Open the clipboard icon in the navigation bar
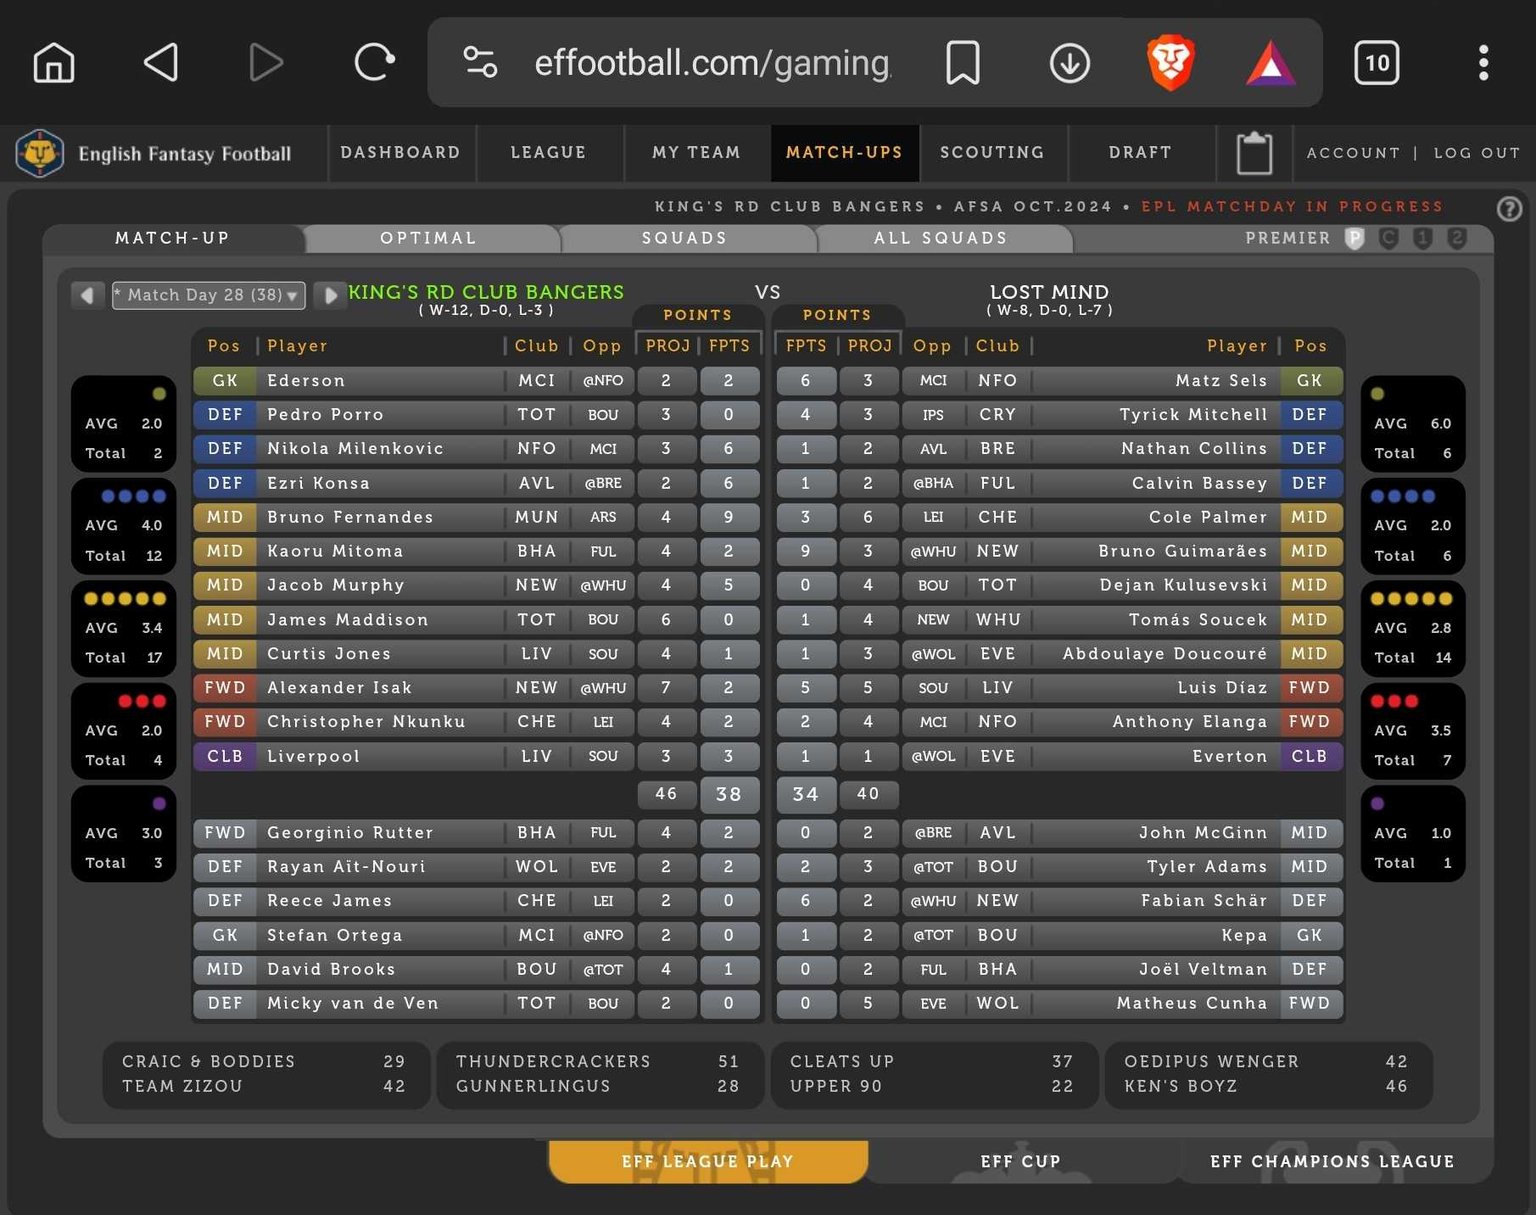Viewport: 1536px width, 1215px height. tap(1254, 153)
